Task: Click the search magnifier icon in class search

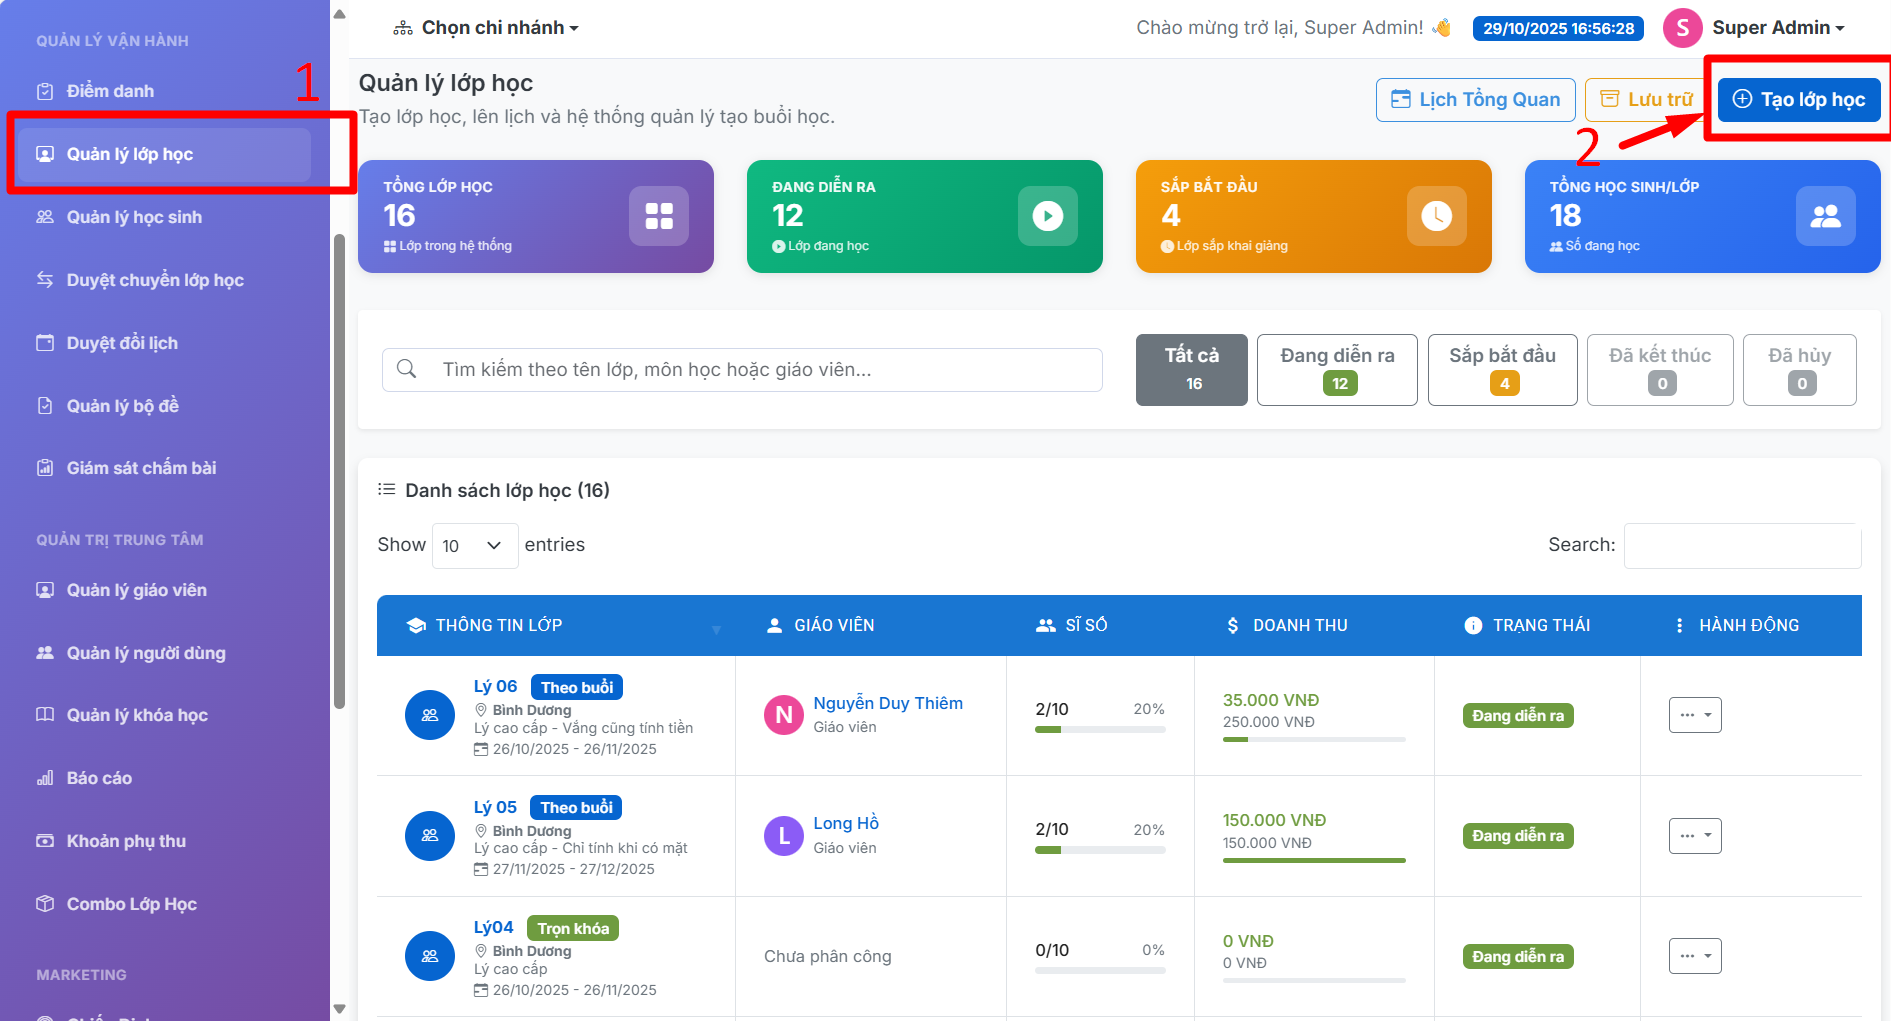Action: (x=407, y=369)
